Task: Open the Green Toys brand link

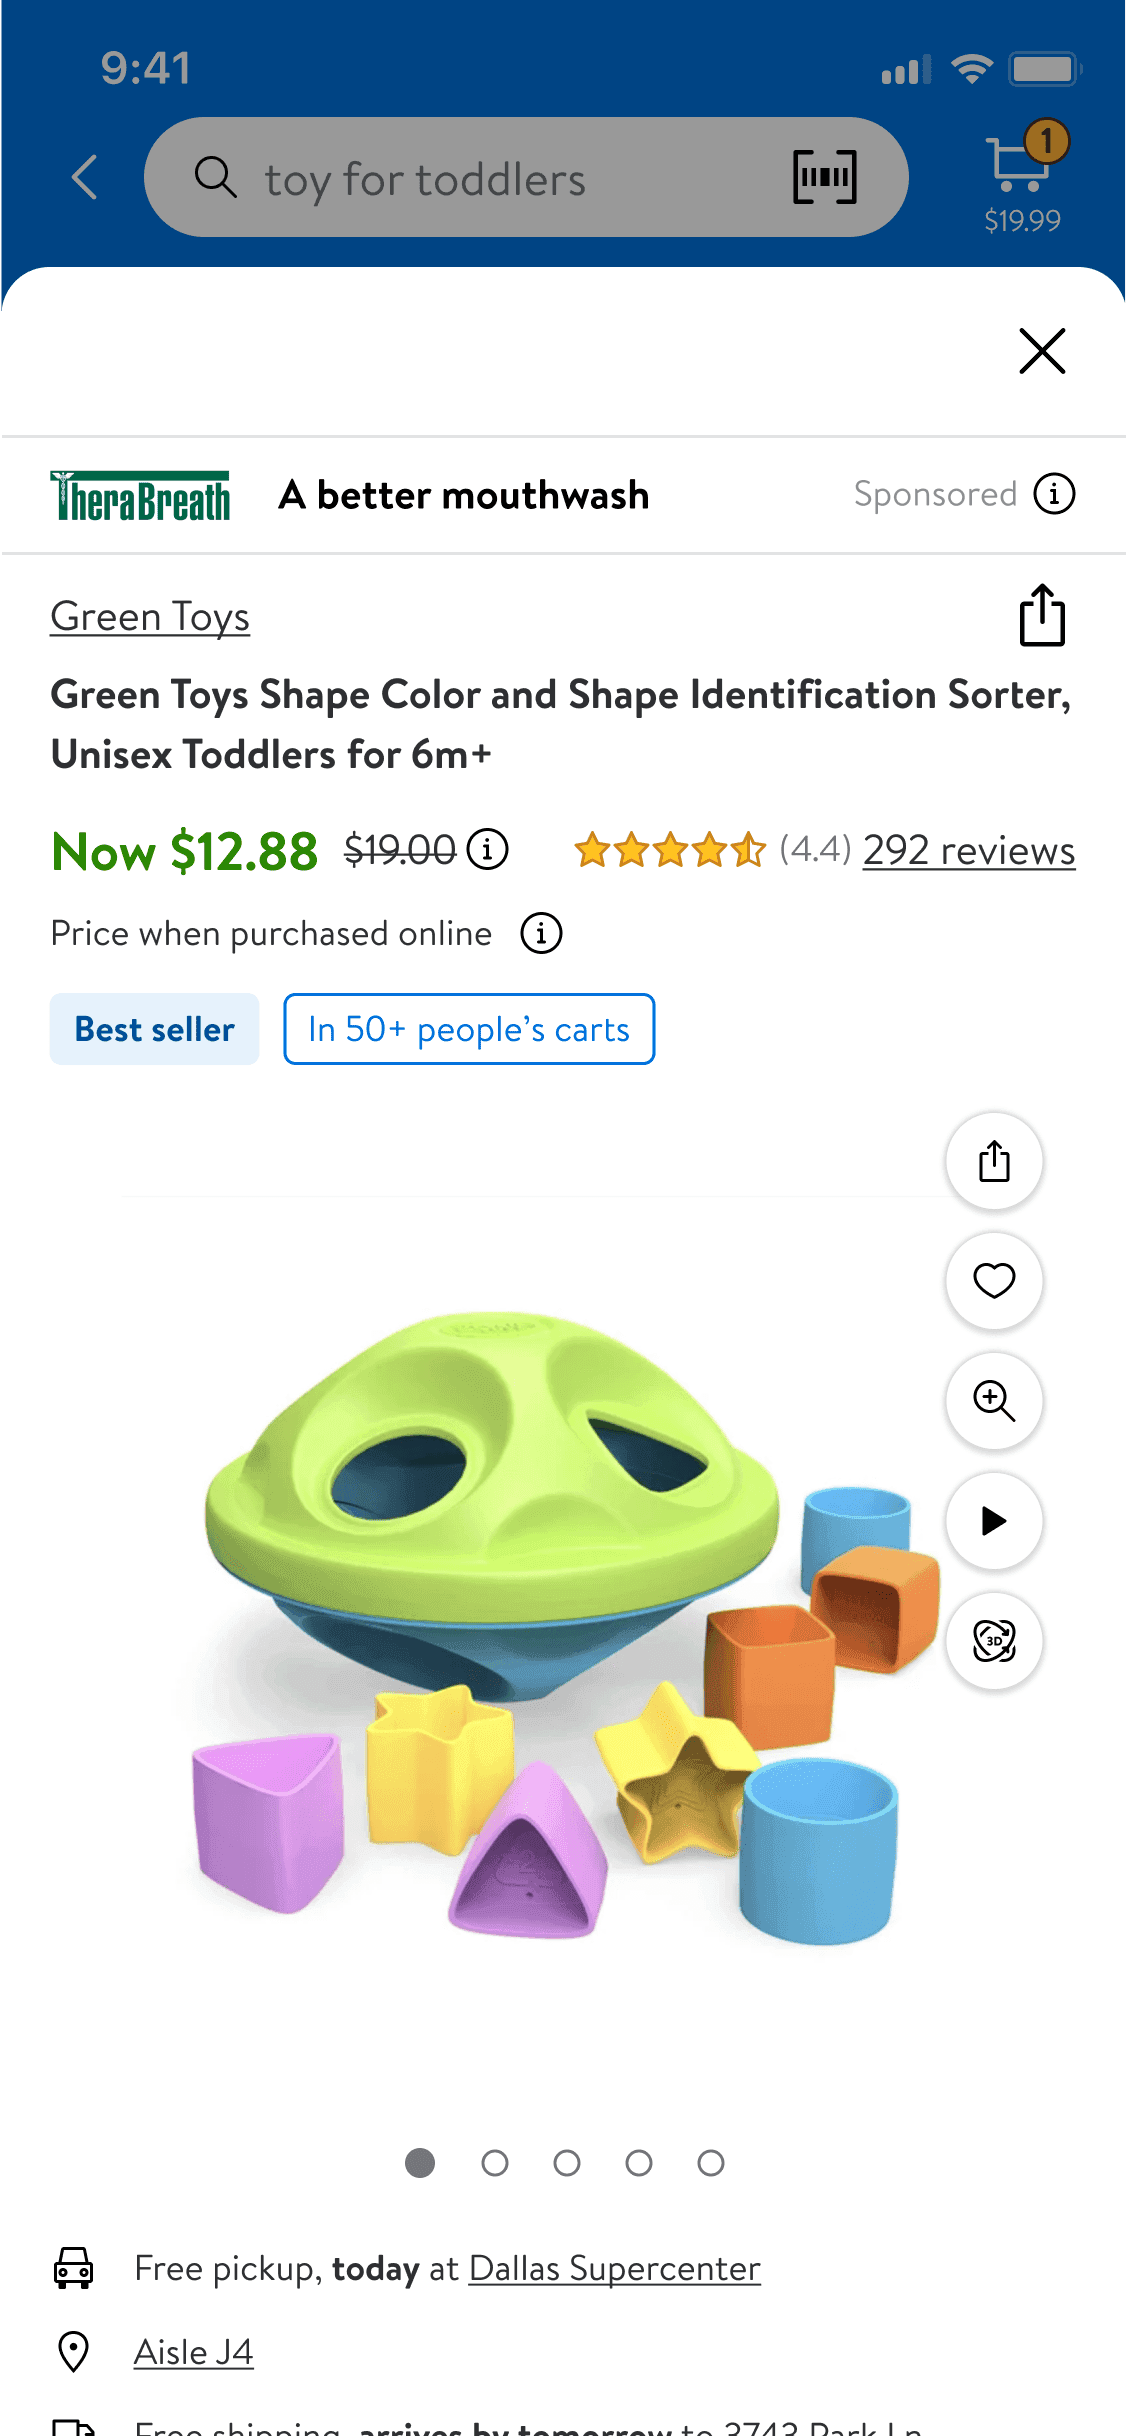Action: click(x=150, y=617)
